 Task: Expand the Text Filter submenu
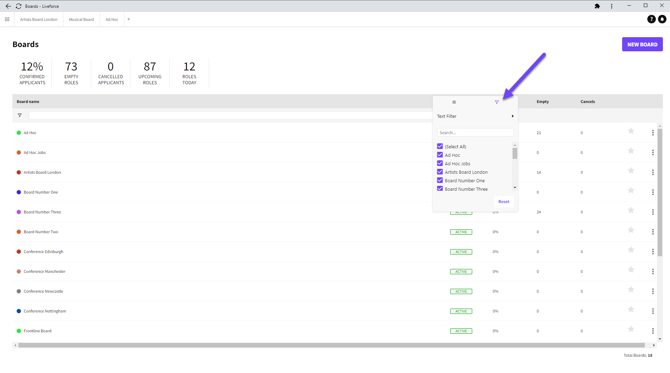(475, 116)
